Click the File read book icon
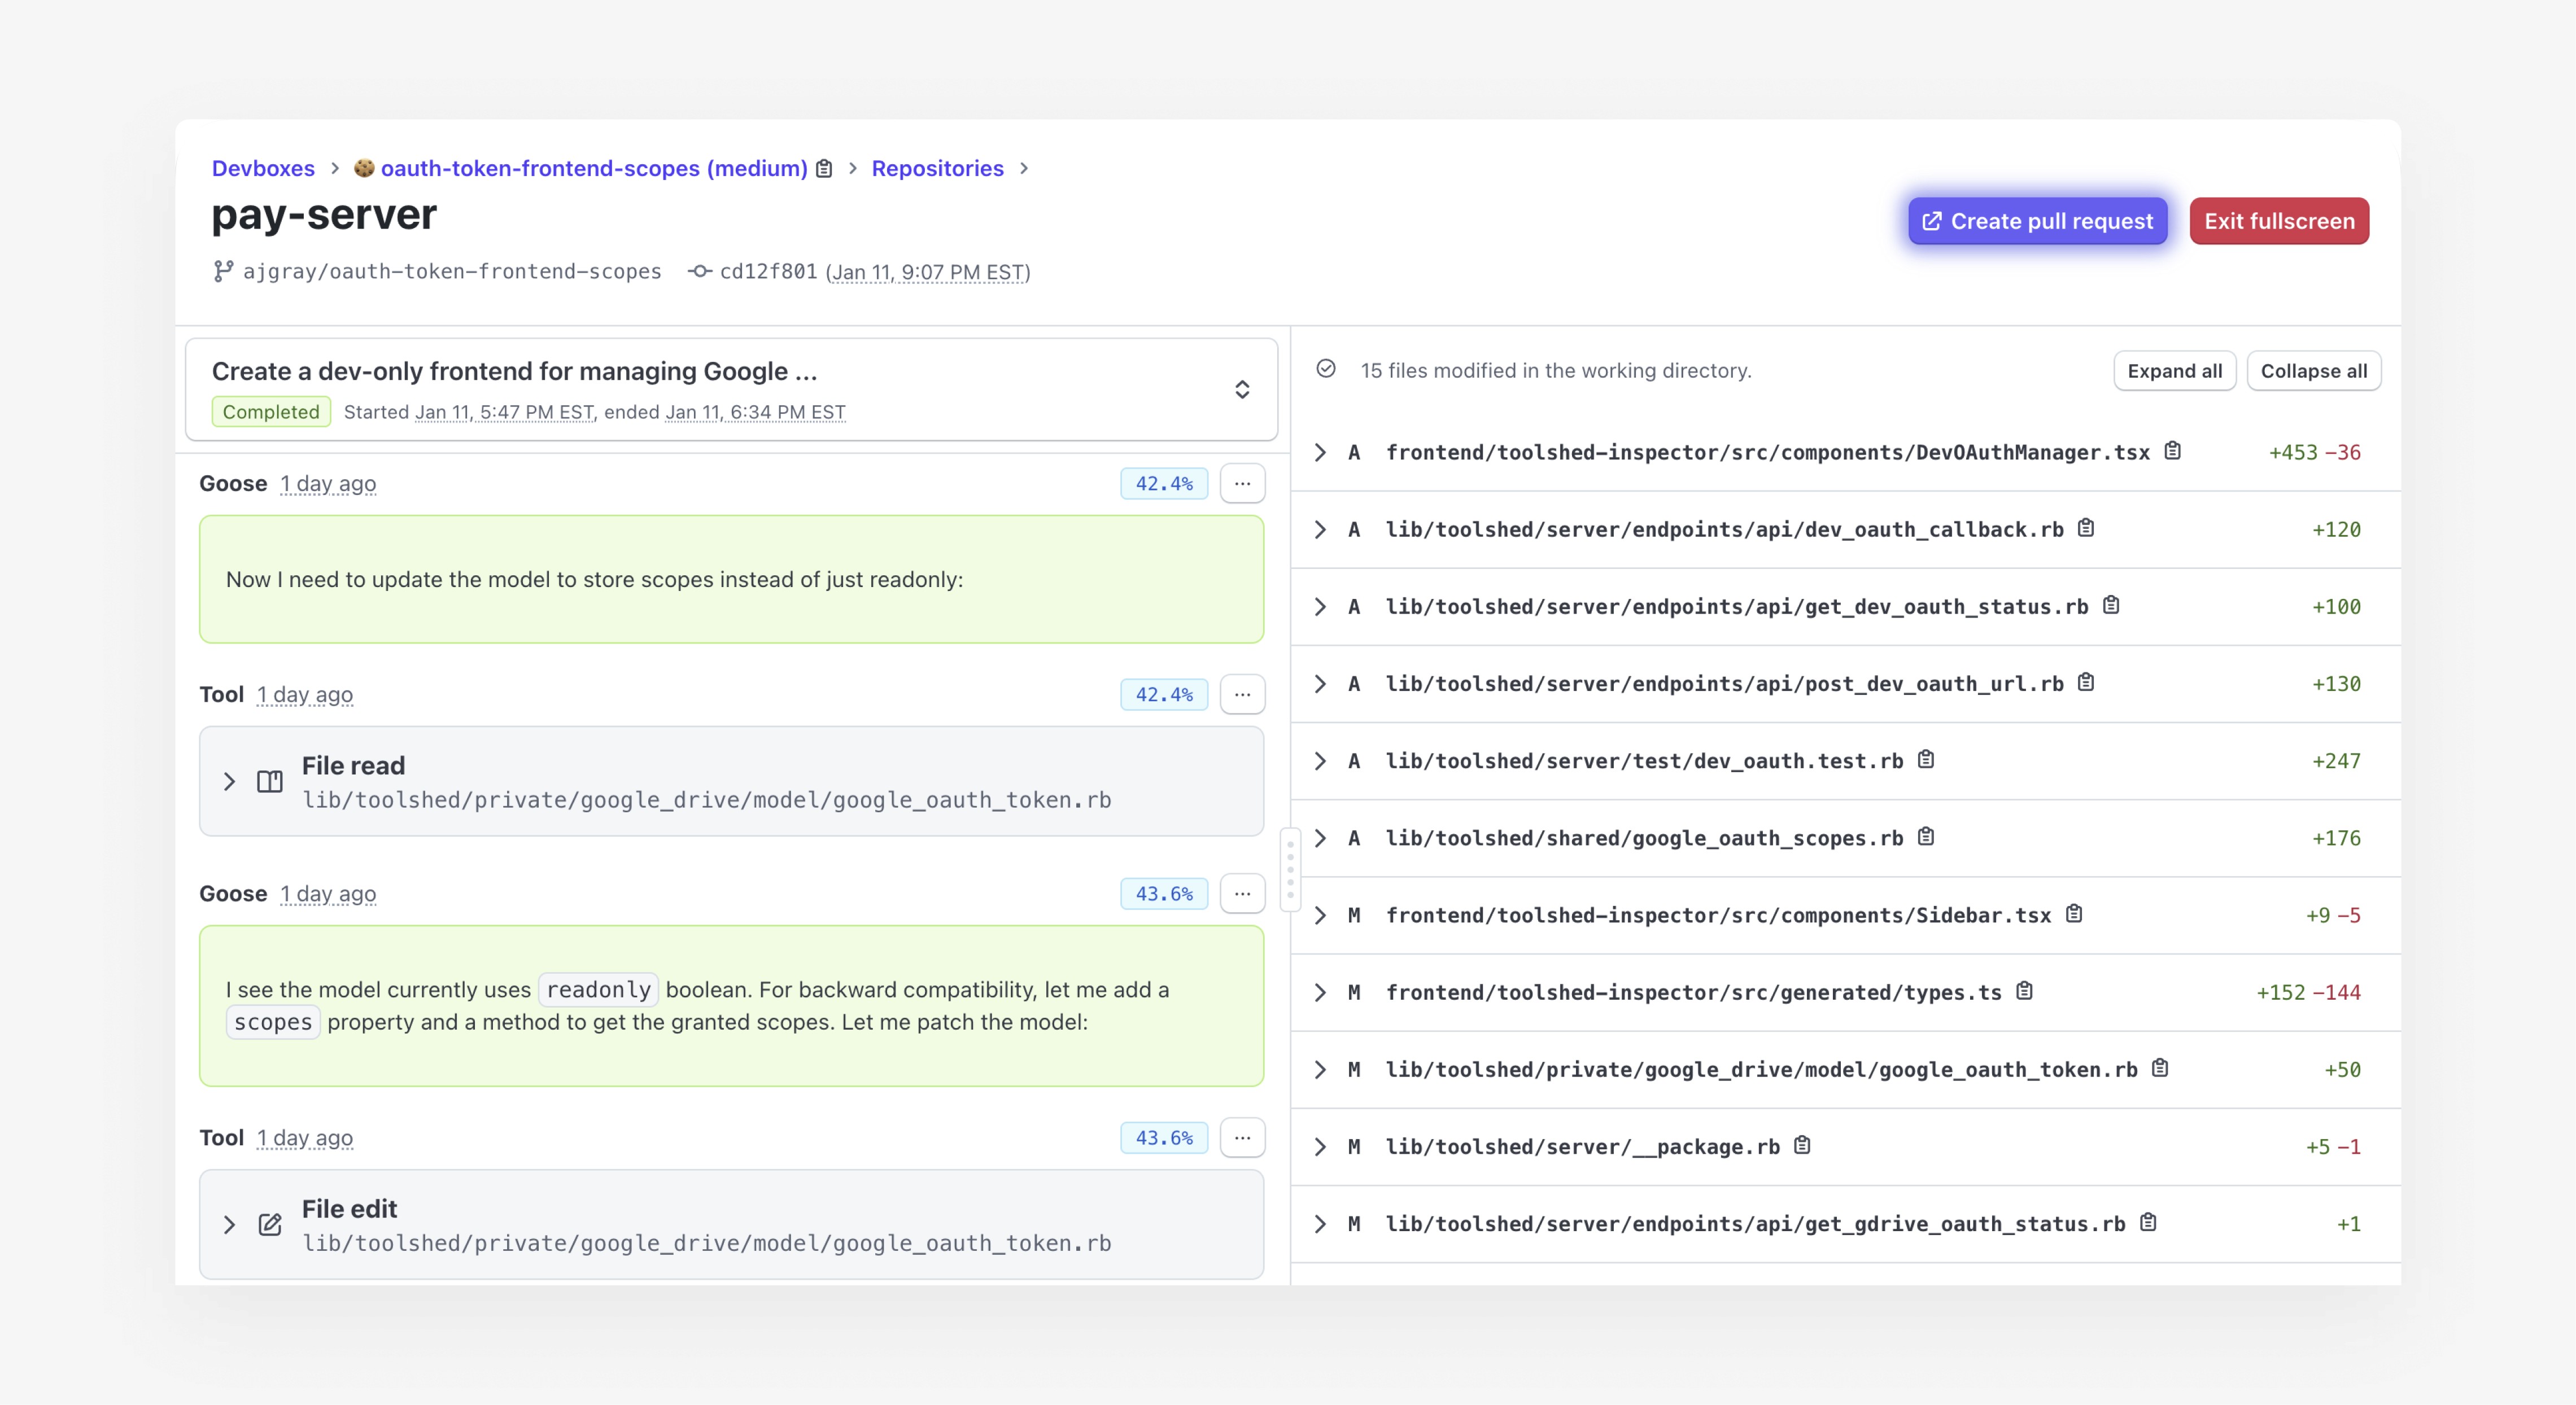2576x1405 pixels. pos(270,781)
